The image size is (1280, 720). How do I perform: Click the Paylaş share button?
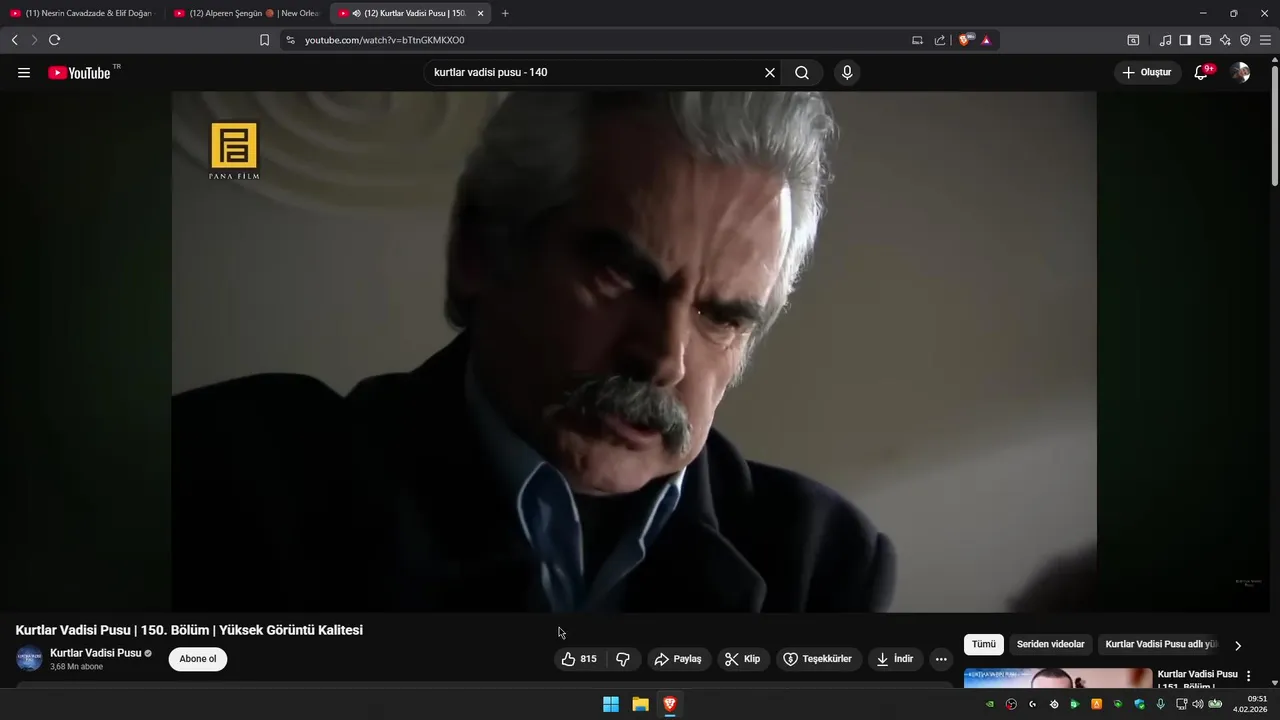click(x=678, y=659)
